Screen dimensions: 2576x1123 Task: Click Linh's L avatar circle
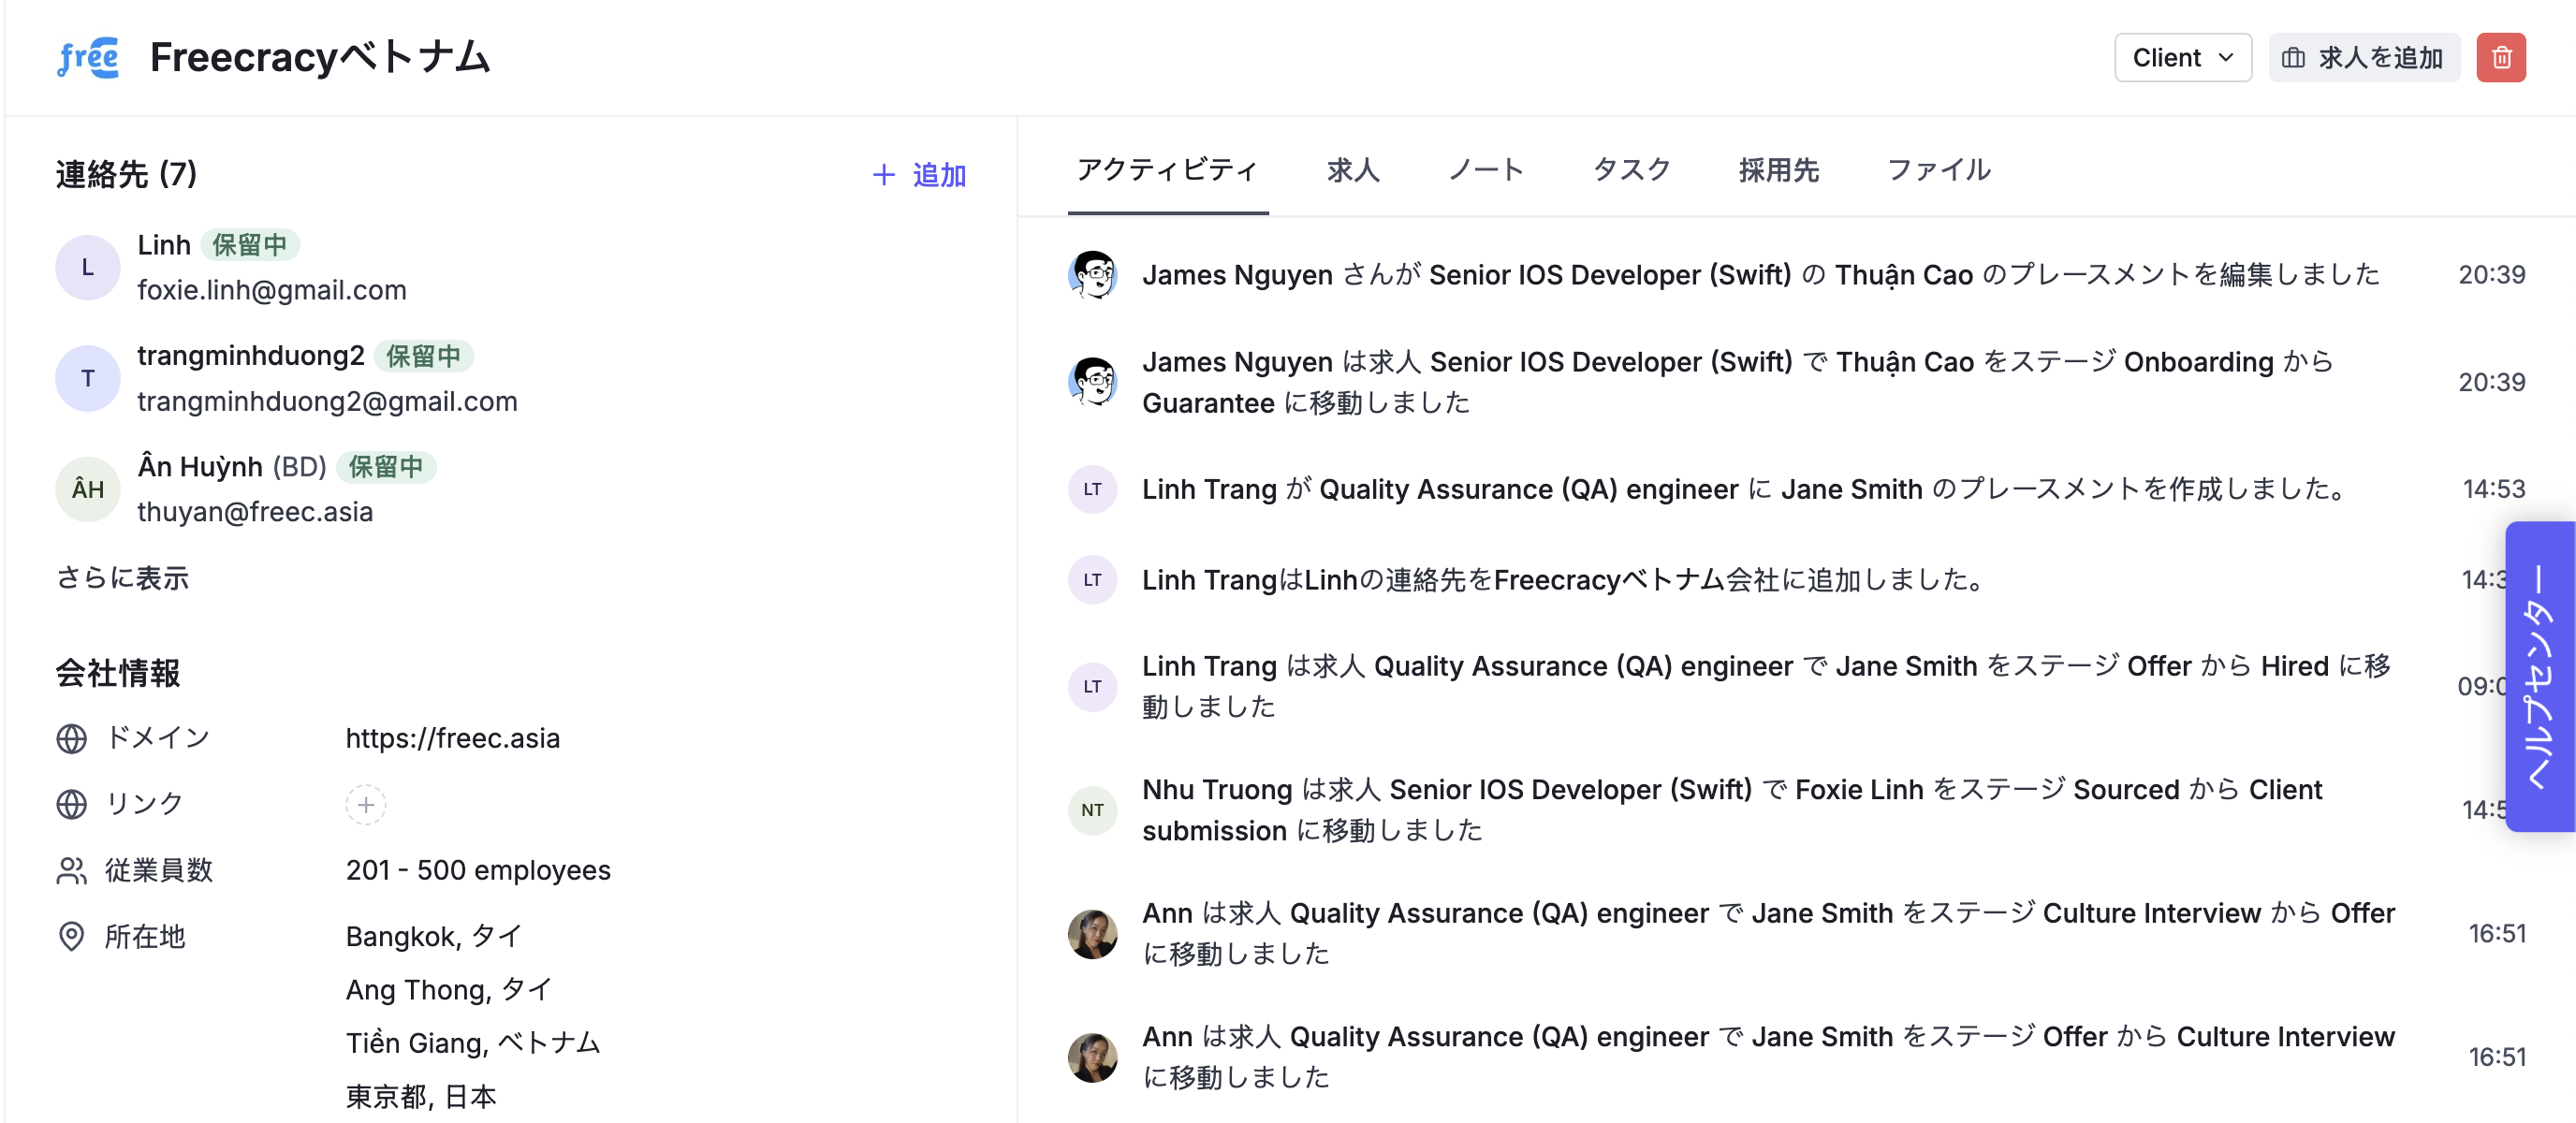coord(88,268)
